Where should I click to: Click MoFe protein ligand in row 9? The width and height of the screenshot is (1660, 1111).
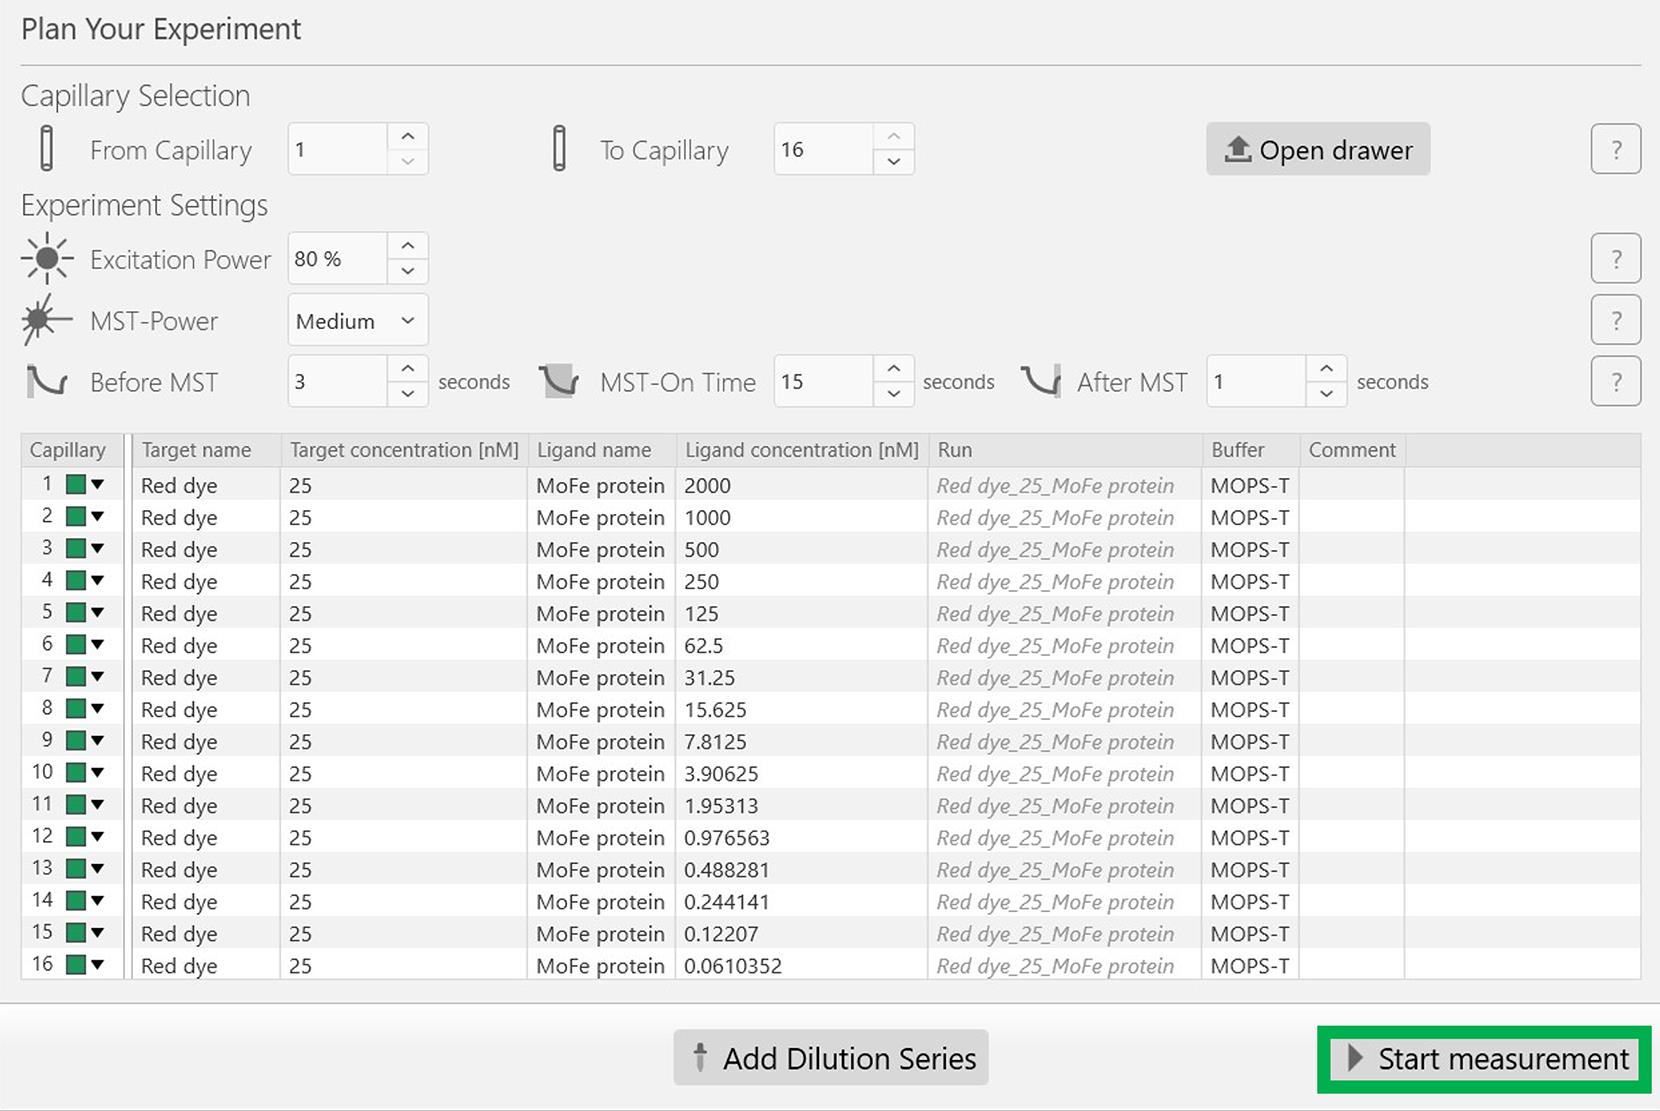point(602,741)
